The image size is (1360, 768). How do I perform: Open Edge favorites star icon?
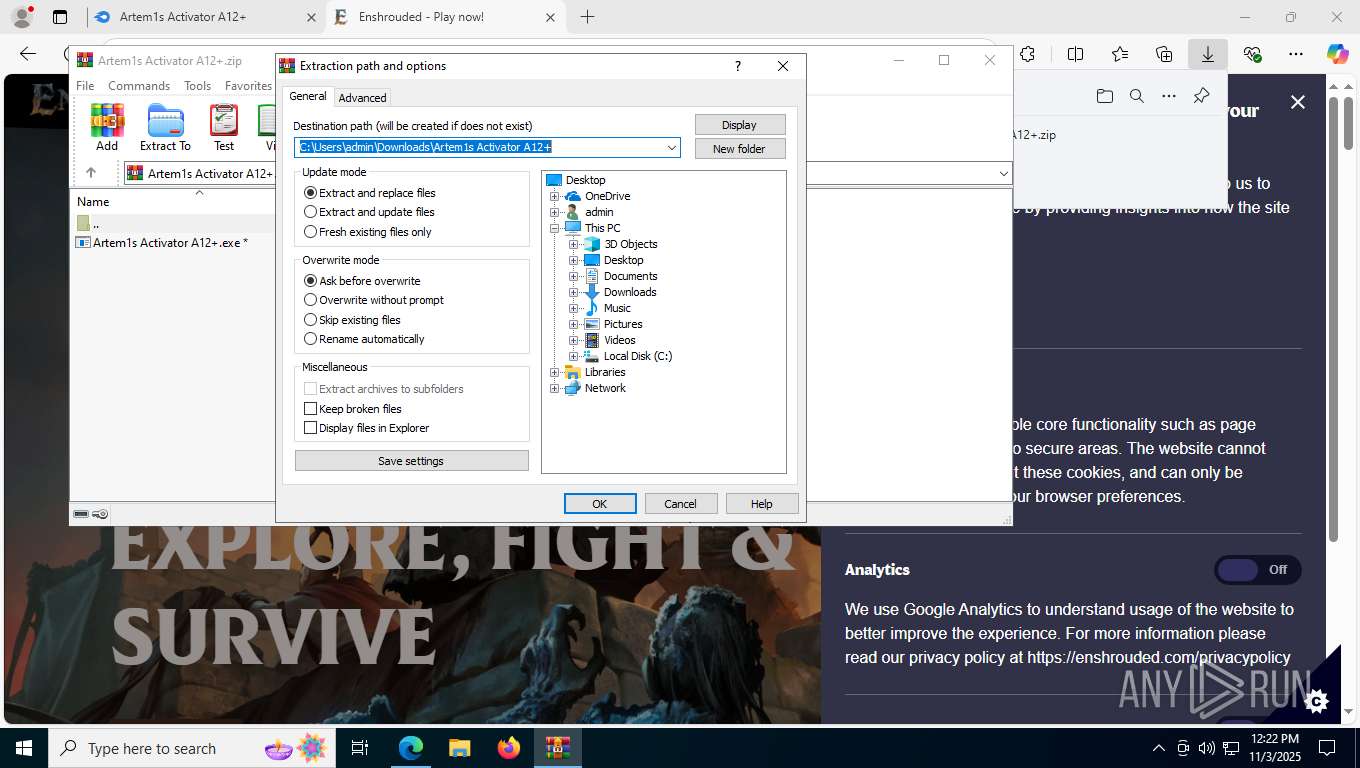pos(1120,54)
